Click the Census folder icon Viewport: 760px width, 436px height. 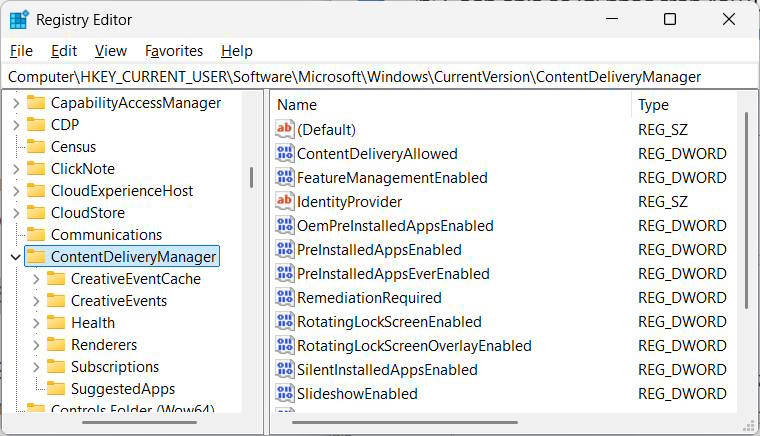[x=37, y=147]
